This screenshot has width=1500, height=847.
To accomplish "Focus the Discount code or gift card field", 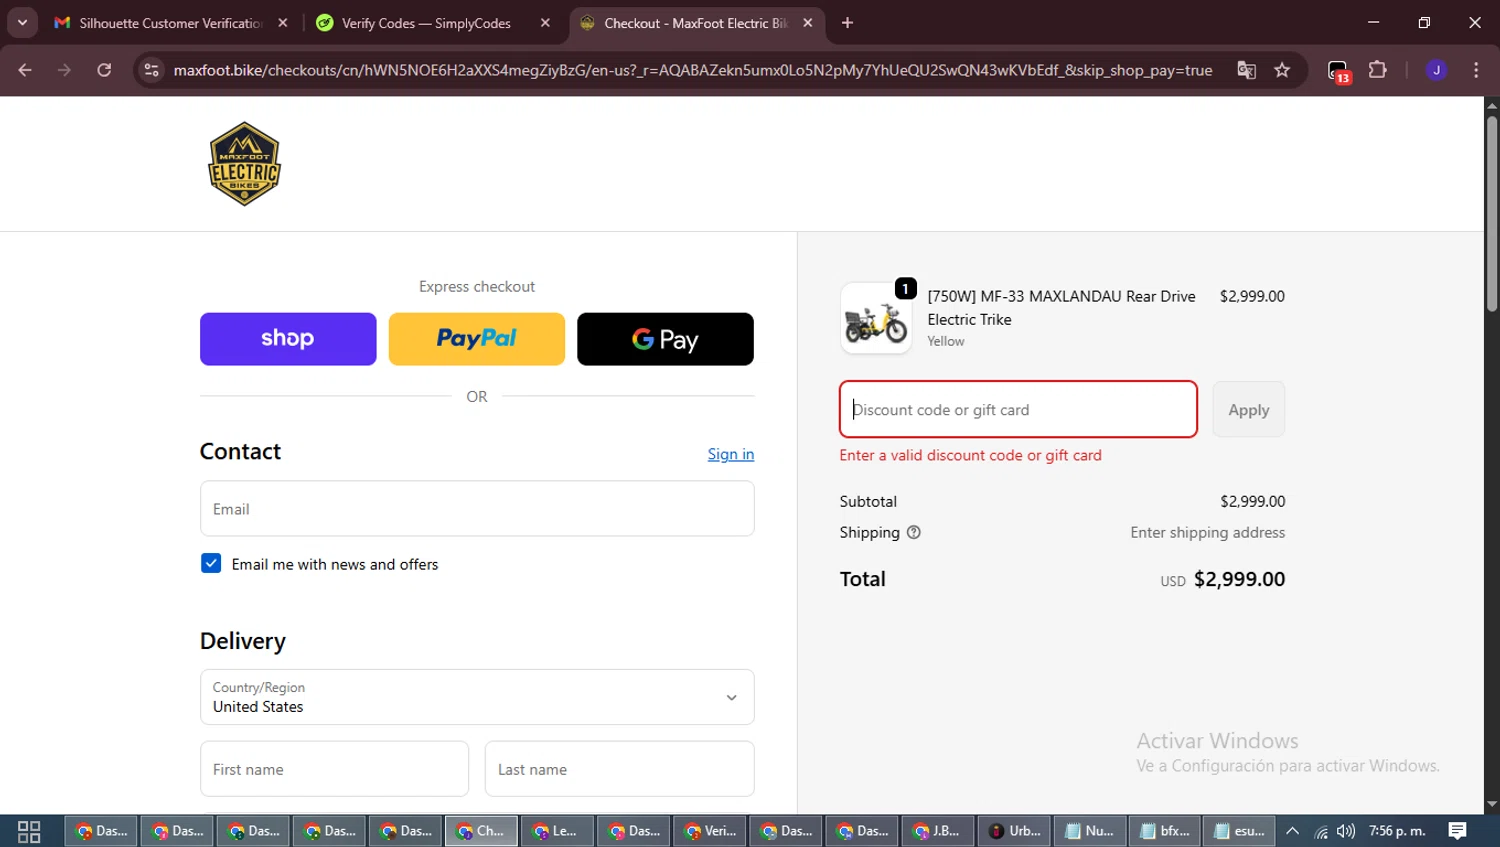I will tap(1018, 409).
